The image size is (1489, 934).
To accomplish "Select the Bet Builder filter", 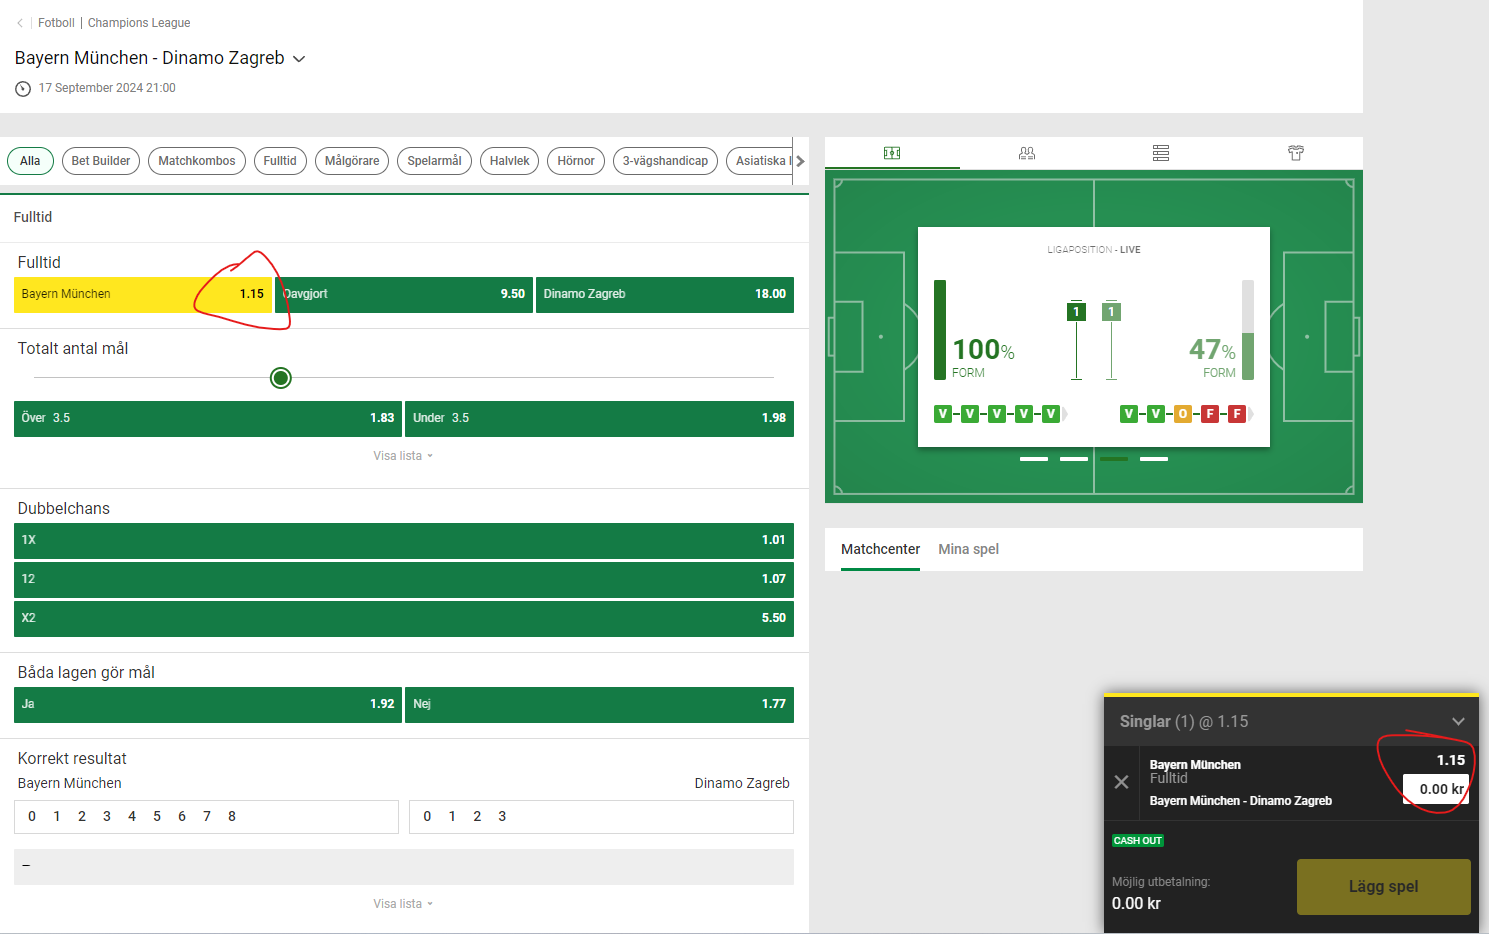I will (101, 161).
